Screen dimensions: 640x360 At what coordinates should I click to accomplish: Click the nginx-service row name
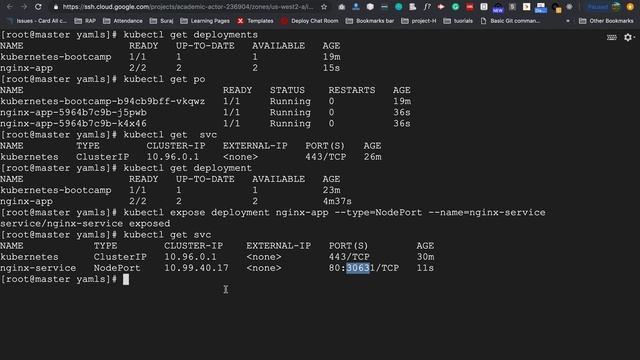point(38,268)
